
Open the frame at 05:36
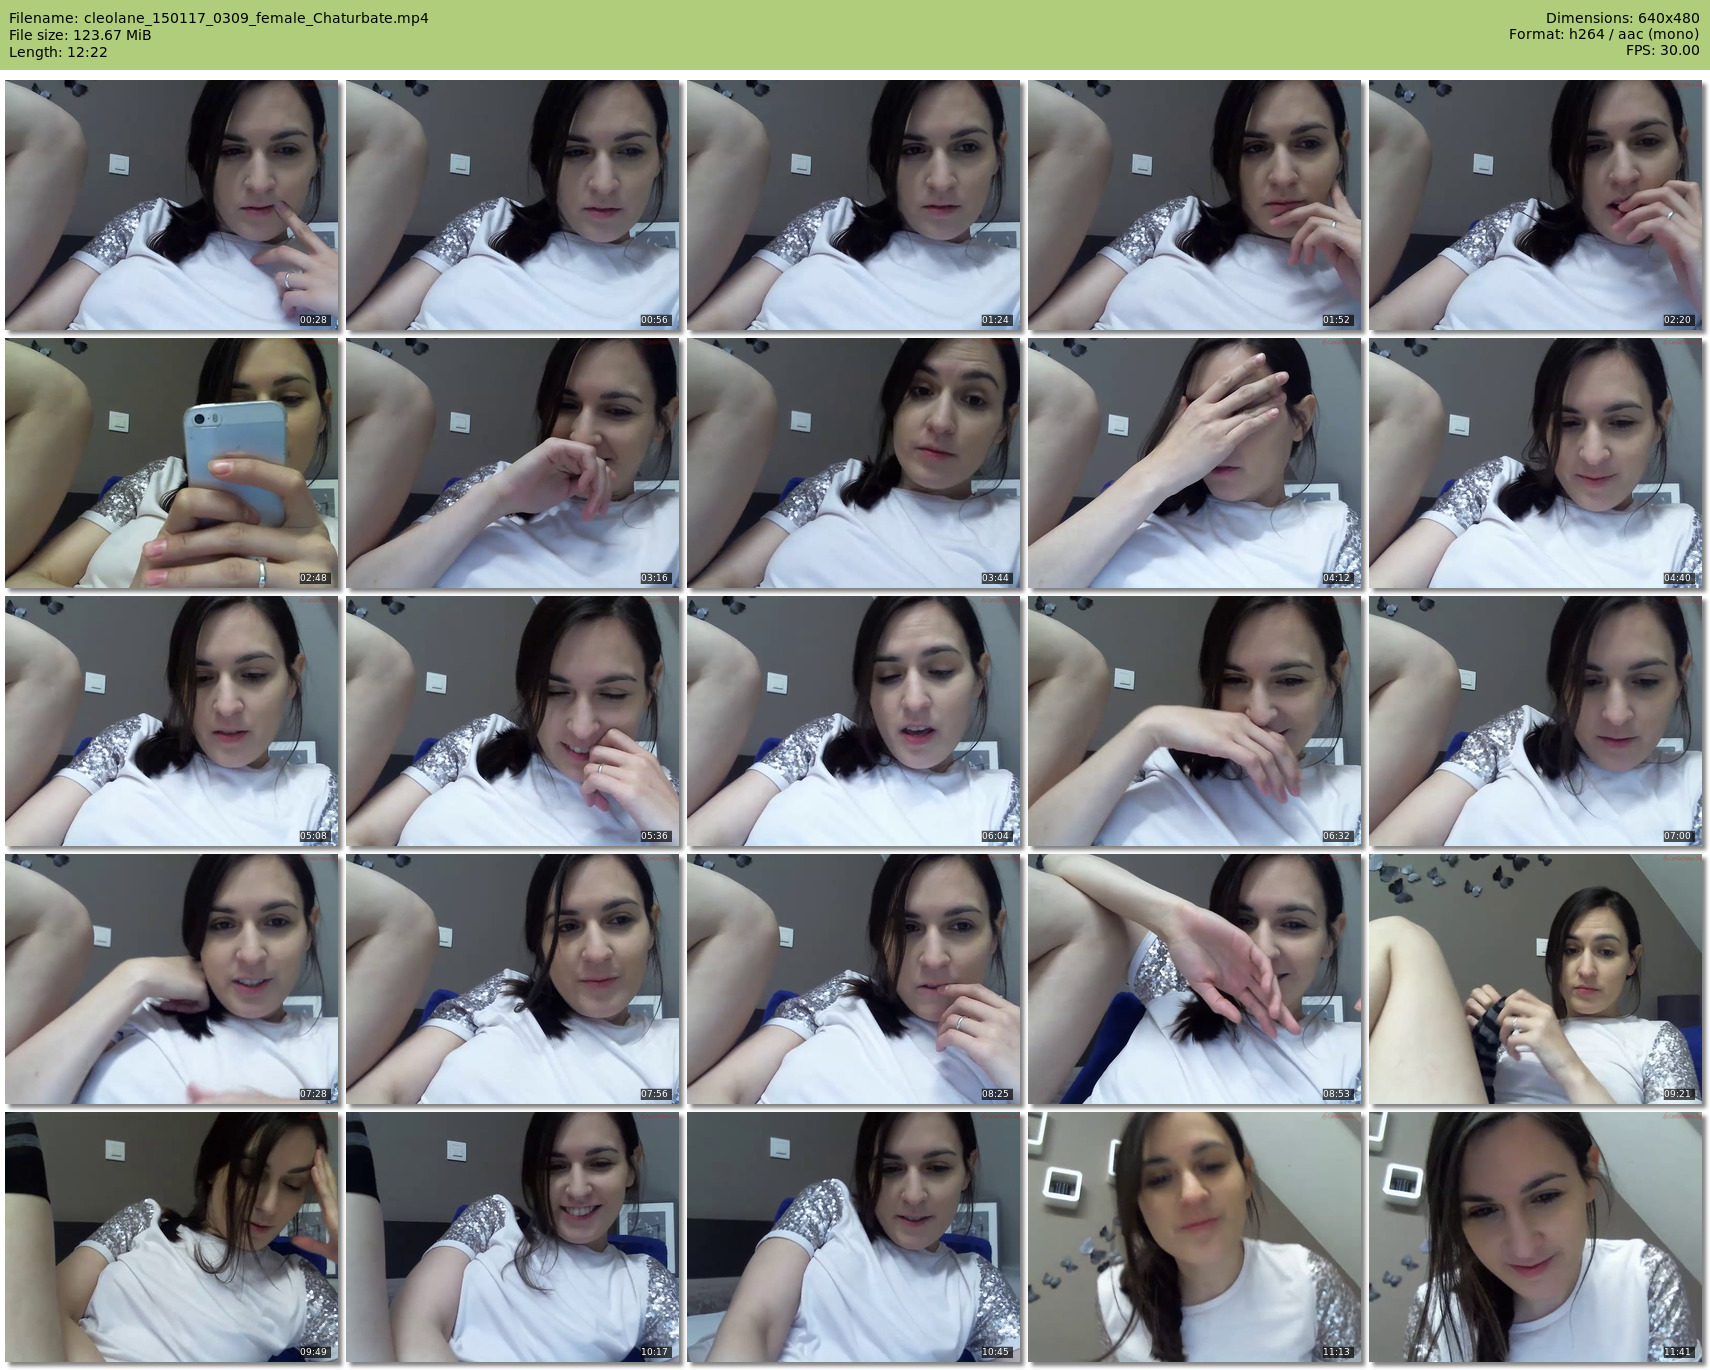point(513,721)
